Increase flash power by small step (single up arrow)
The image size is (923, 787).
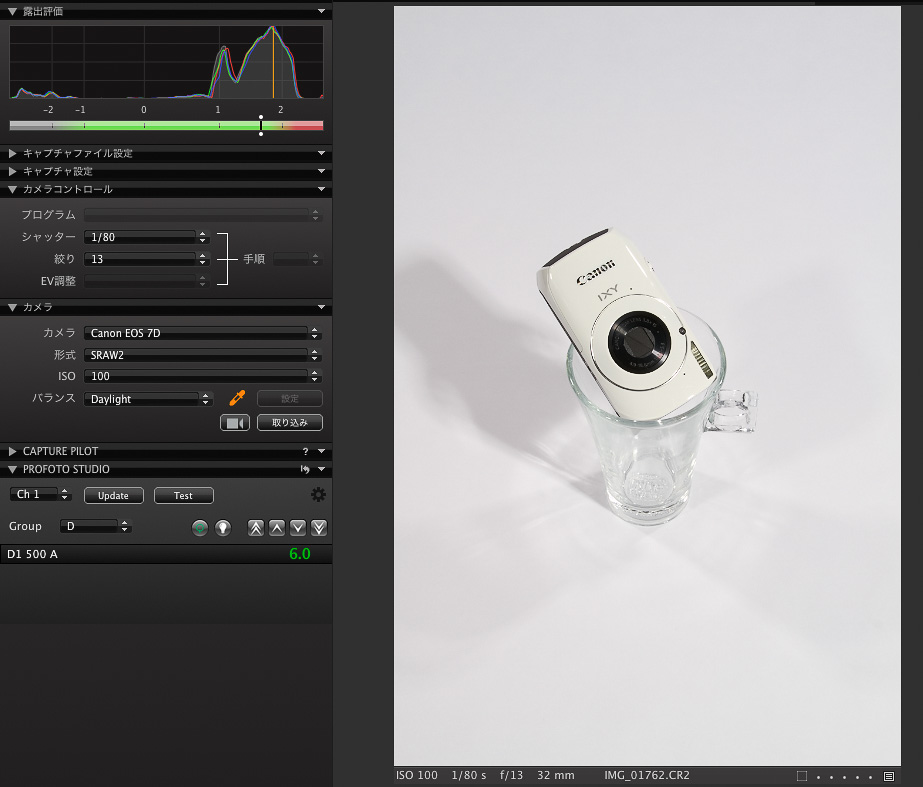[277, 527]
